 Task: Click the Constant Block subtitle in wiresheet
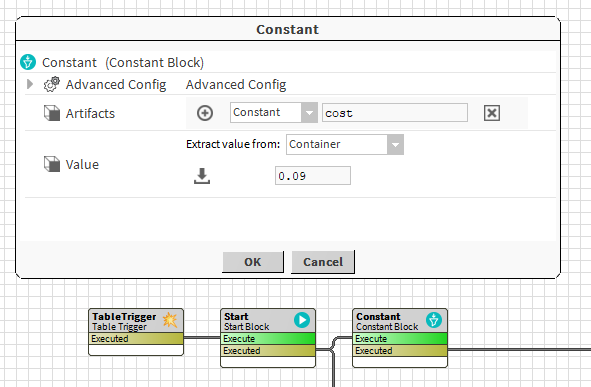pyautogui.click(x=387, y=326)
